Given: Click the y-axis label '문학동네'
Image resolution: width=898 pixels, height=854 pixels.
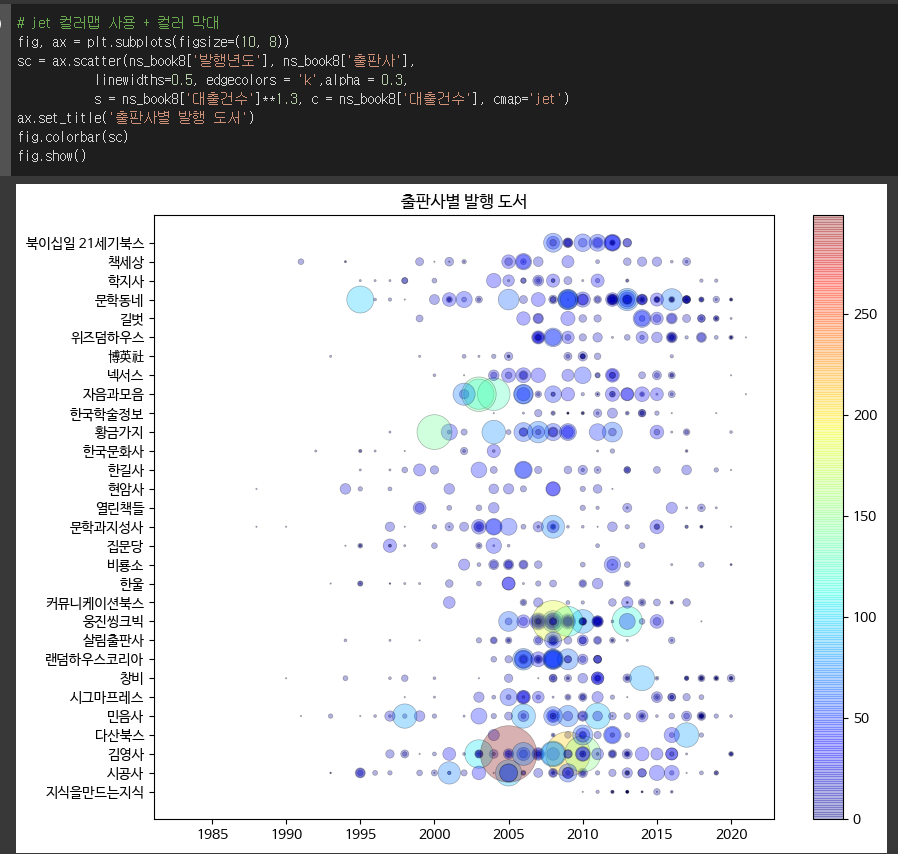Looking at the screenshot, I should [x=119, y=300].
